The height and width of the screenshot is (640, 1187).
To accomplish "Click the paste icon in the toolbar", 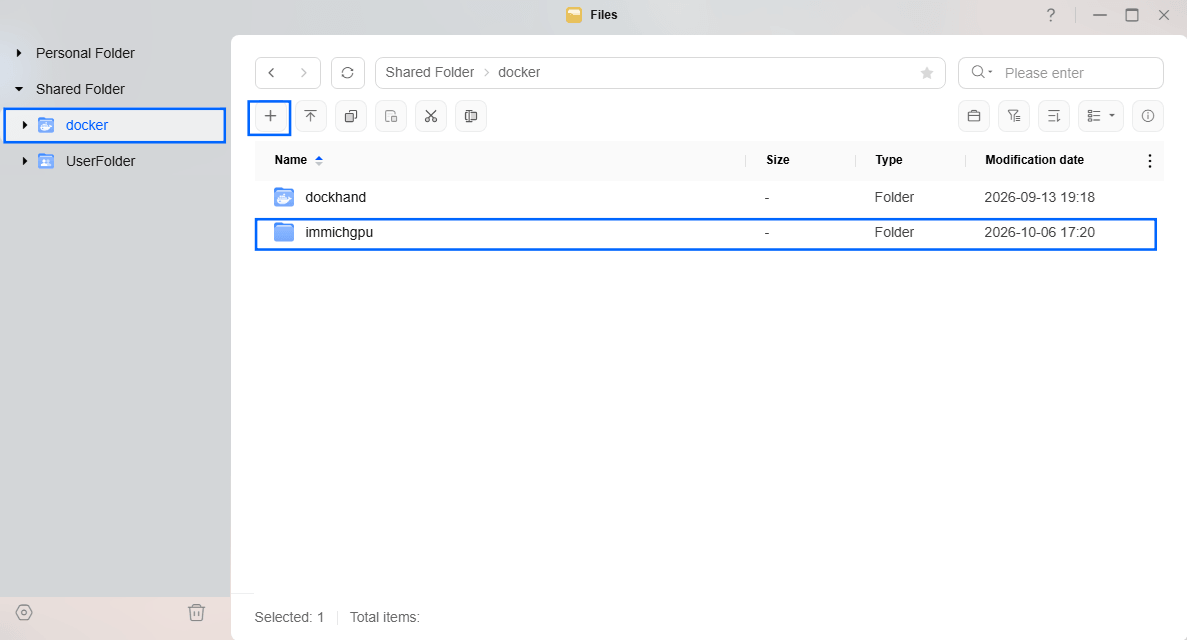I will click(391, 117).
